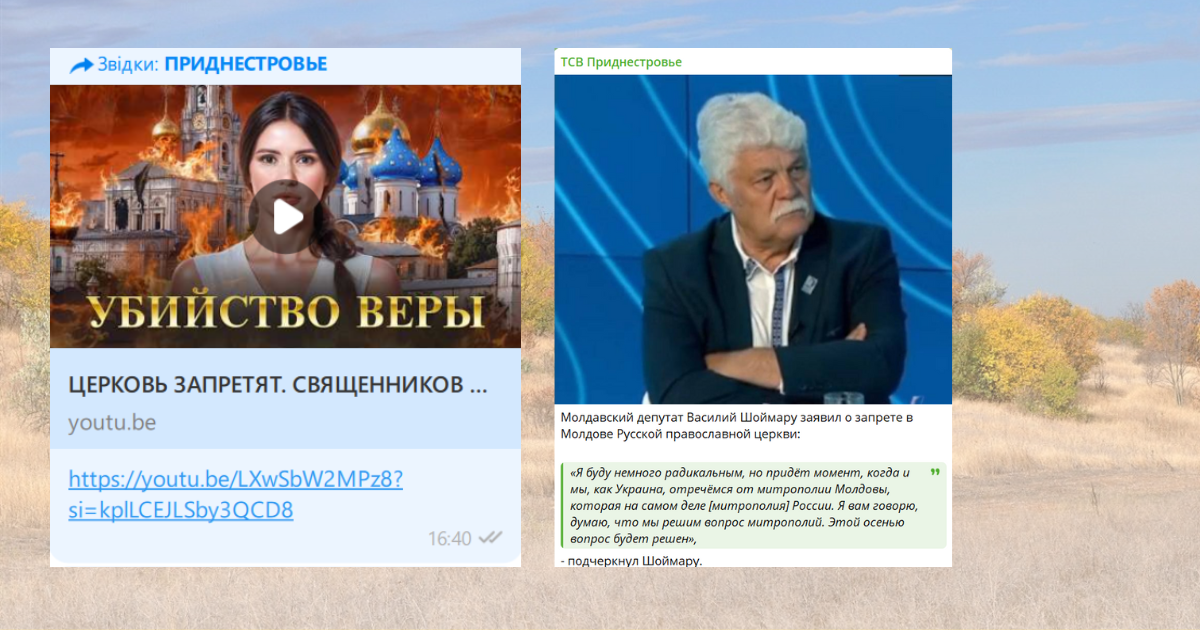
Task: Click the 16:40 message timestamp
Action: 449,539
